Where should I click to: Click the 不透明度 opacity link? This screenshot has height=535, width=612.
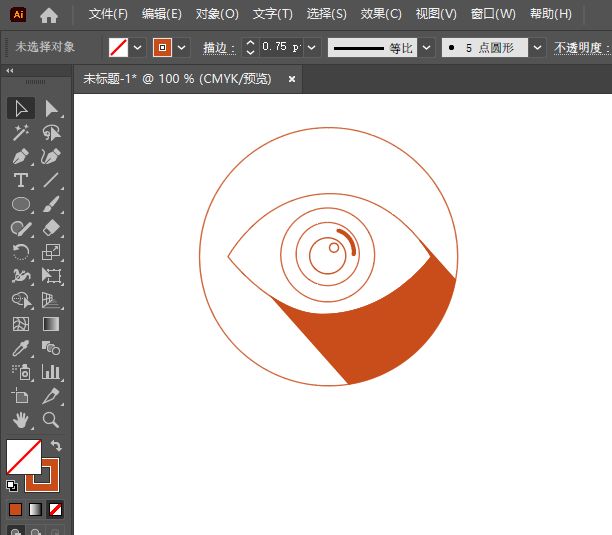581,47
